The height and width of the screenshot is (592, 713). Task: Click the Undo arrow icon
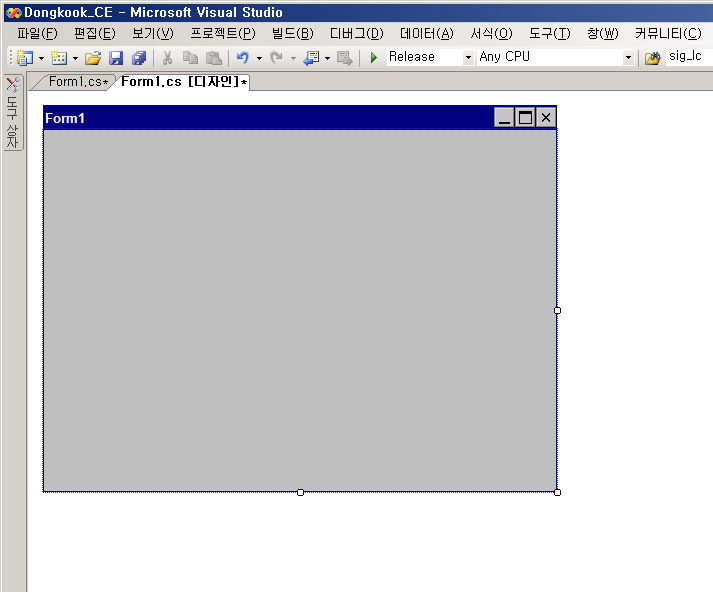coord(243,58)
